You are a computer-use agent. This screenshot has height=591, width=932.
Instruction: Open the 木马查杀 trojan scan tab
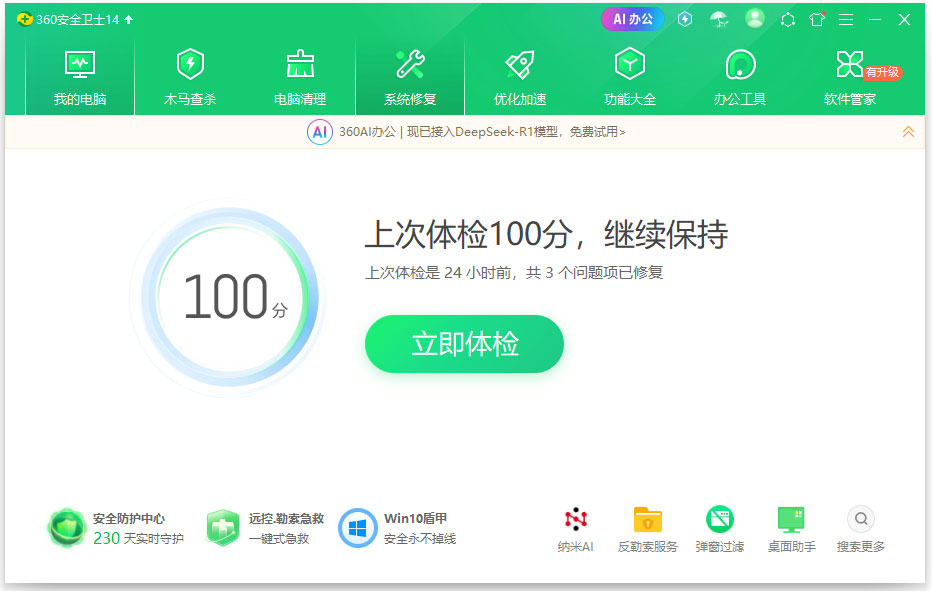(x=190, y=77)
